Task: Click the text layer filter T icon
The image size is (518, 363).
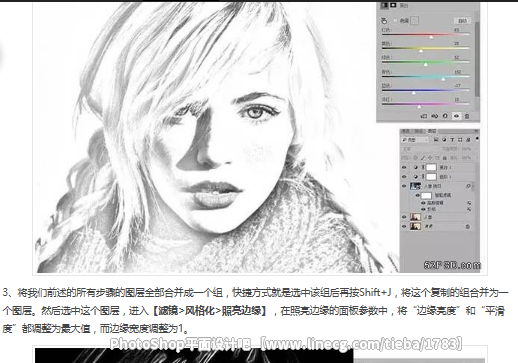Action: coord(452,140)
